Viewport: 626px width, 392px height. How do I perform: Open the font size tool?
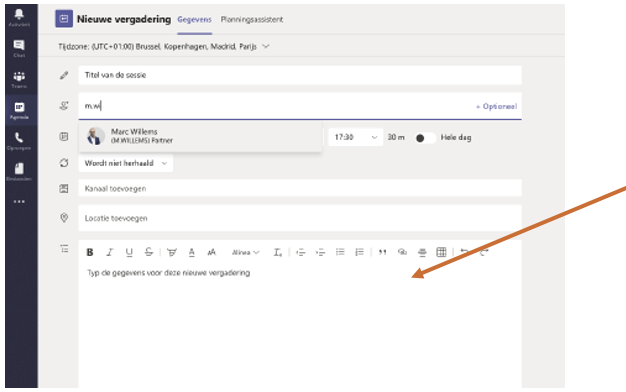click(211, 252)
